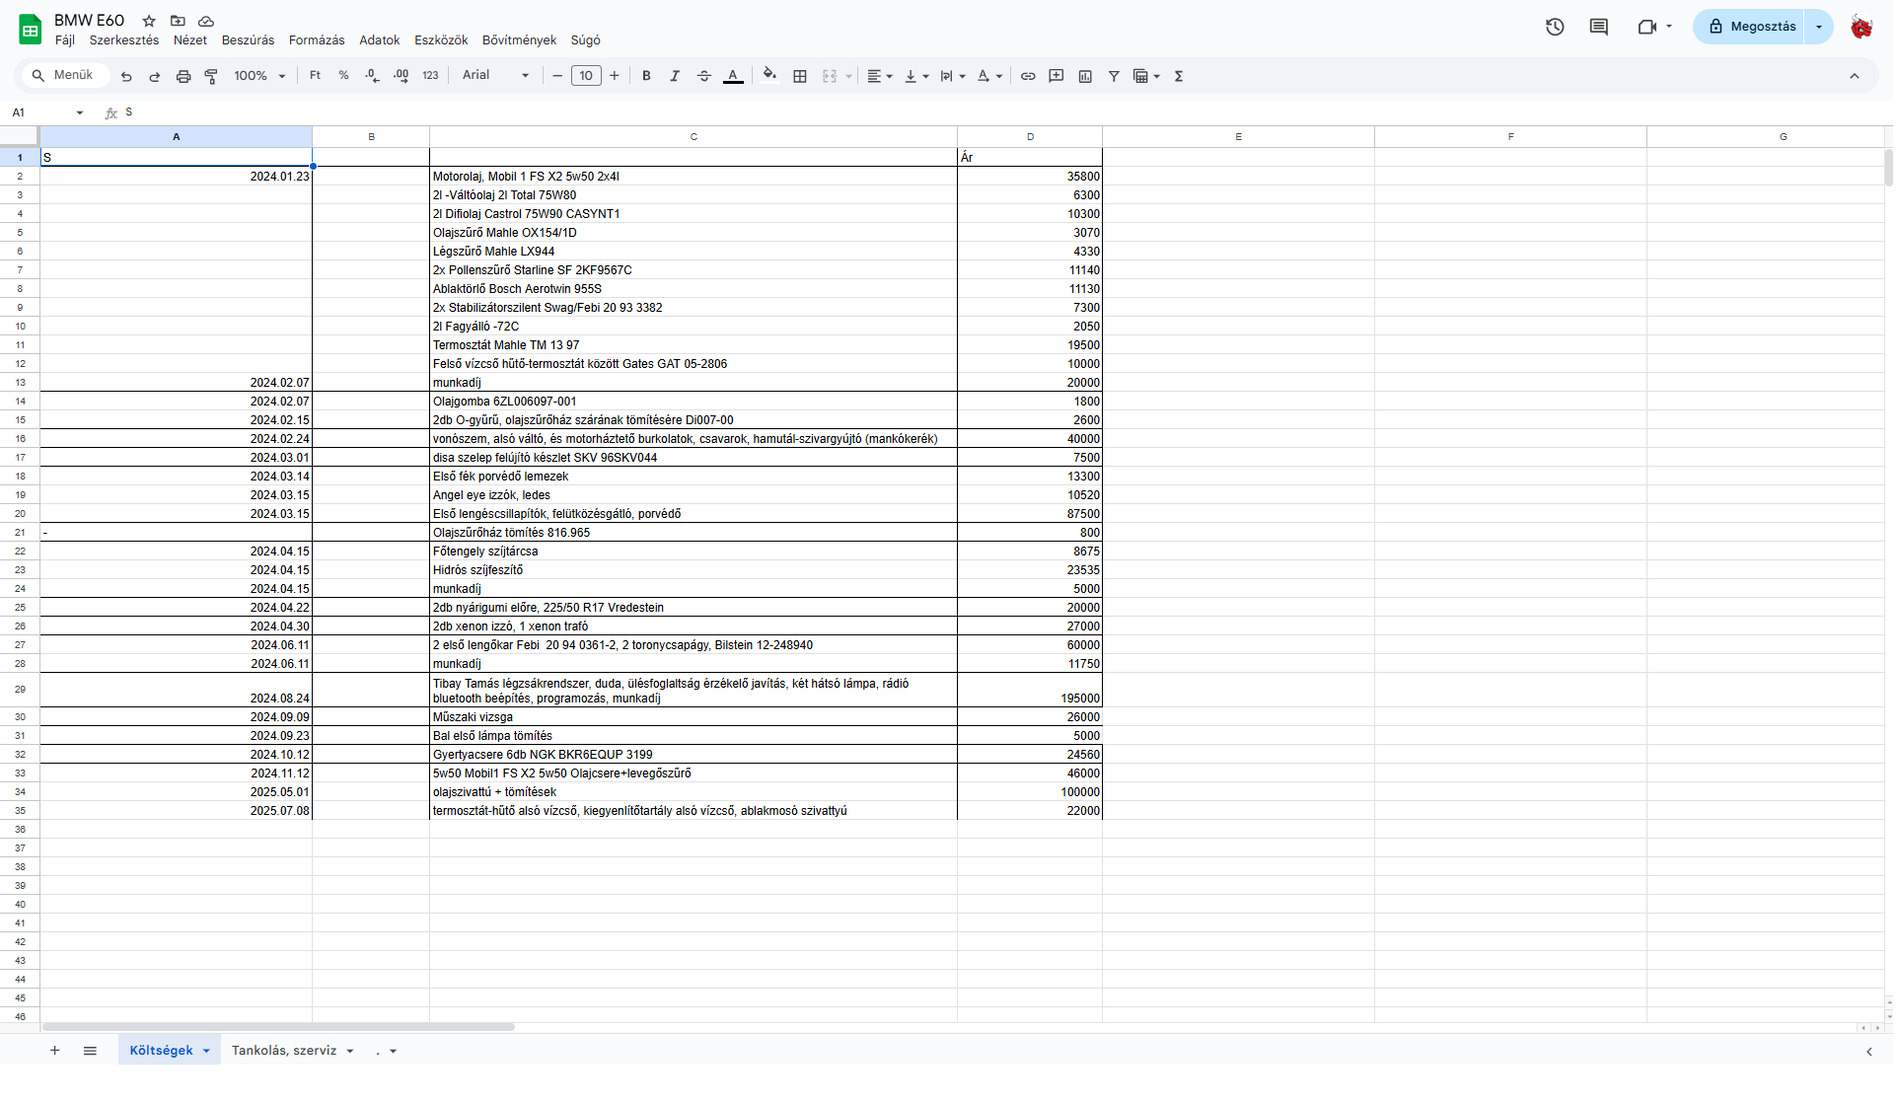Open the fill color picker
Screen dimensions: 1898x1105
point(769,76)
